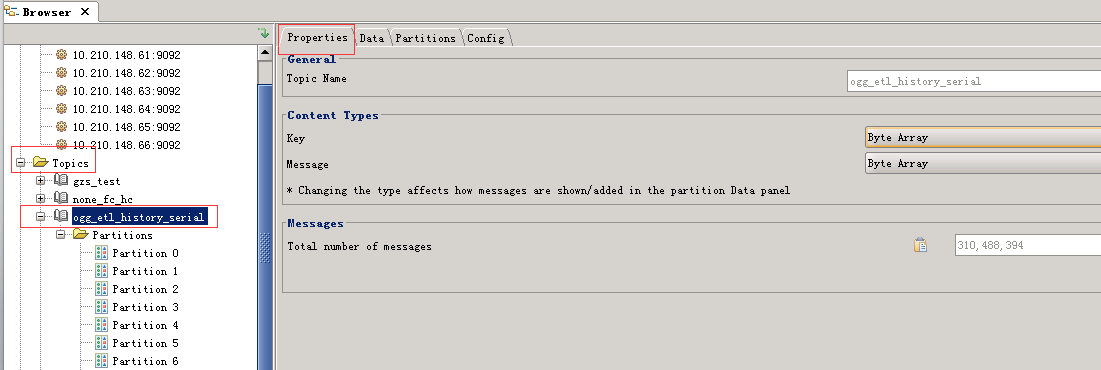Click the green arrow icon above the tree
The height and width of the screenshot is (370, 1101).
click(x=263, y=33)
